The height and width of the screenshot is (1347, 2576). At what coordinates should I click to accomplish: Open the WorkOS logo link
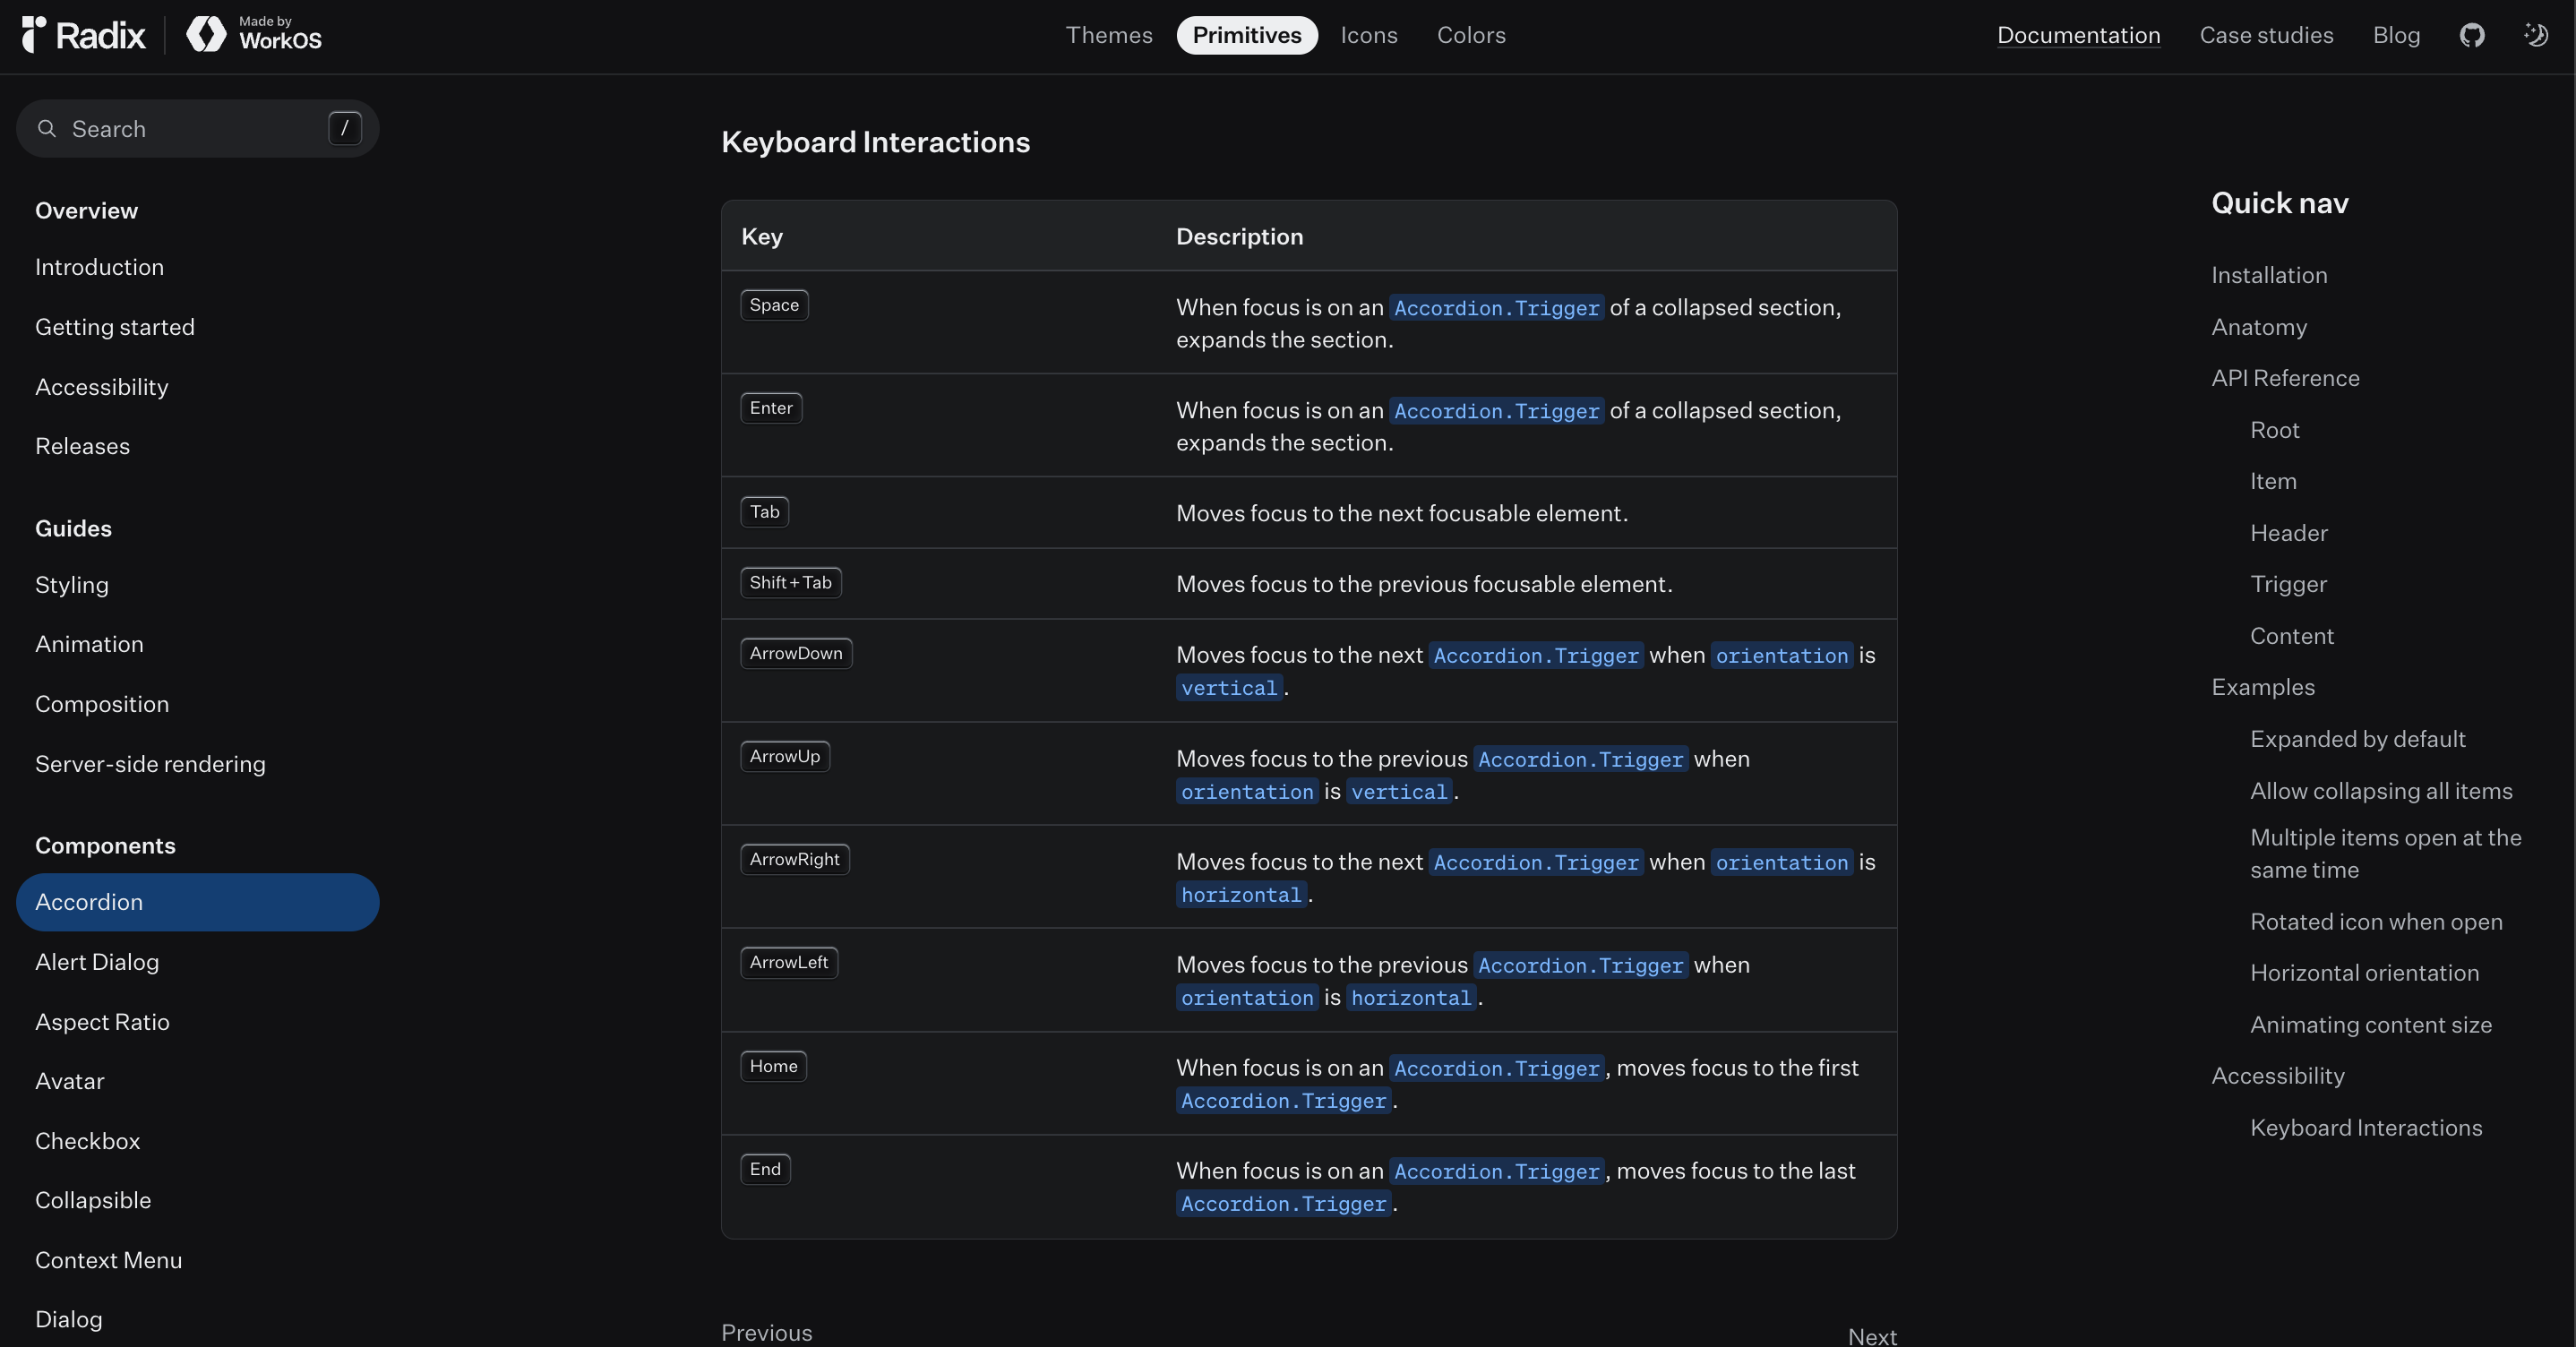[x=254, y=34]
